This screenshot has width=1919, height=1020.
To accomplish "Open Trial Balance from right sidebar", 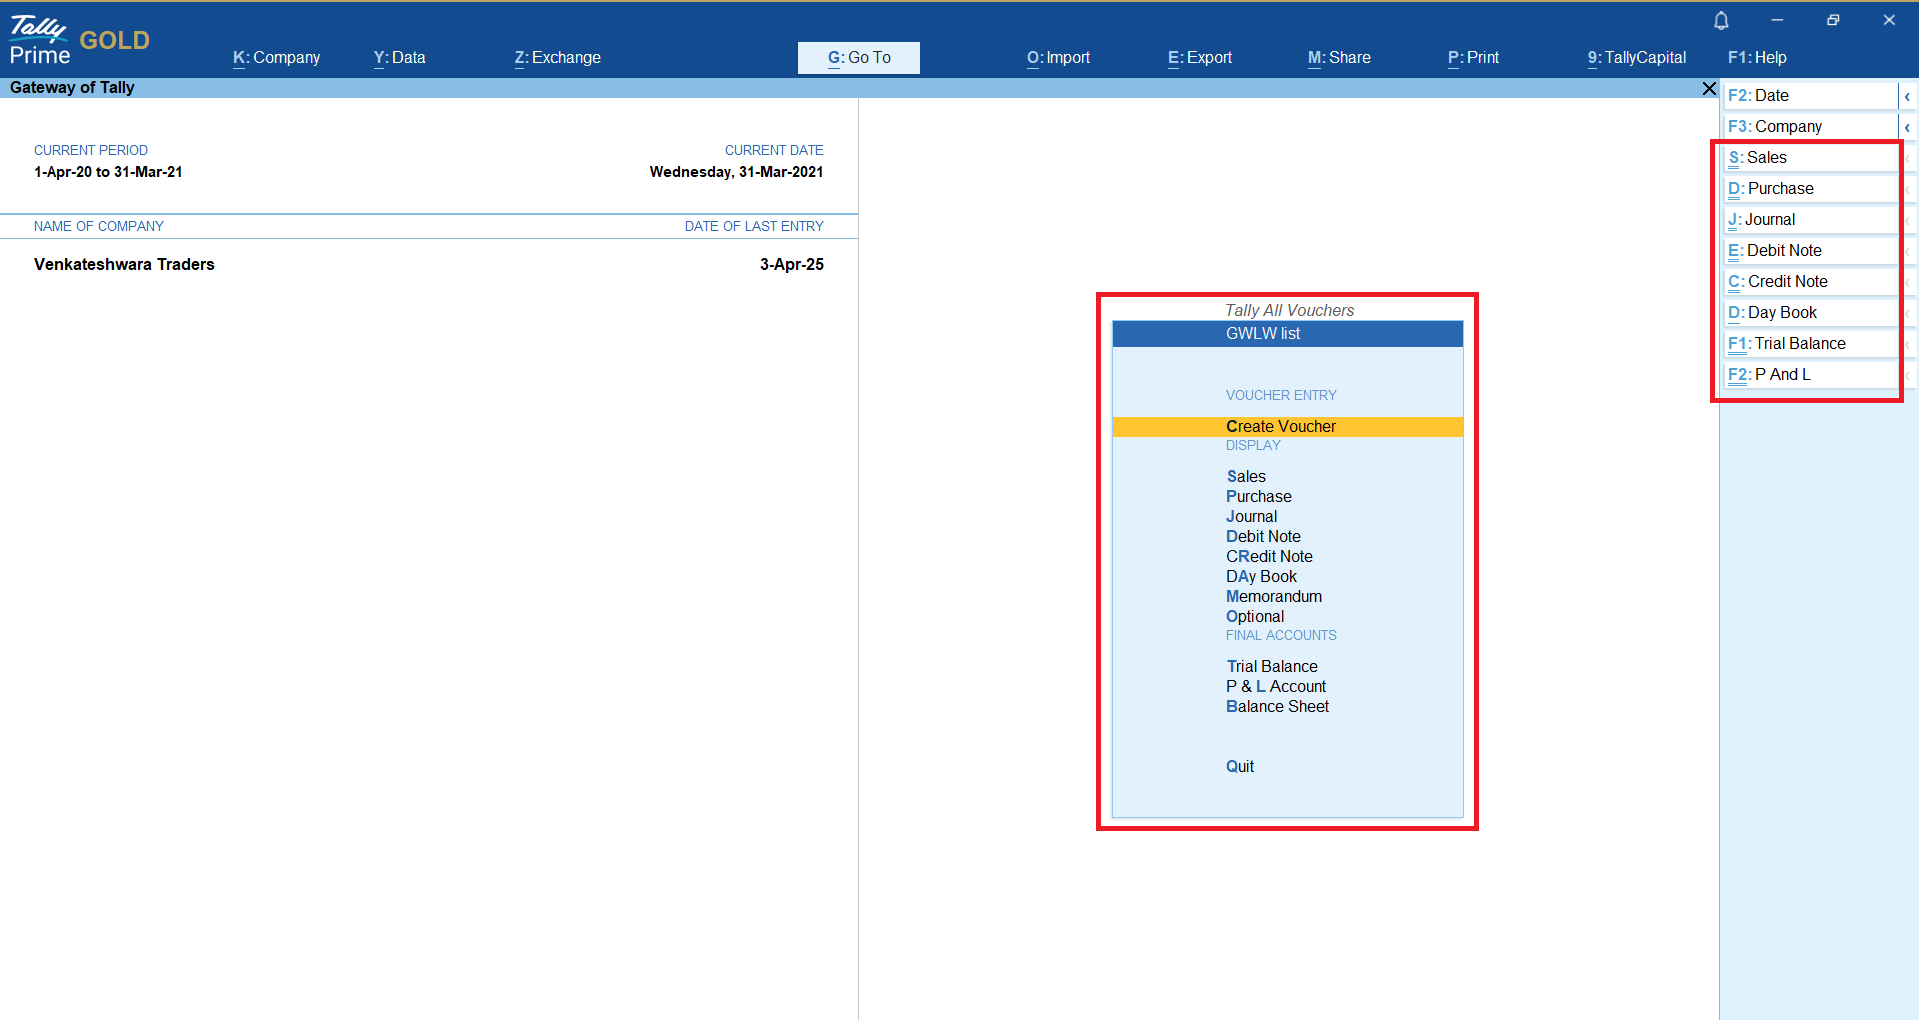I will (x=1810, y=344).
